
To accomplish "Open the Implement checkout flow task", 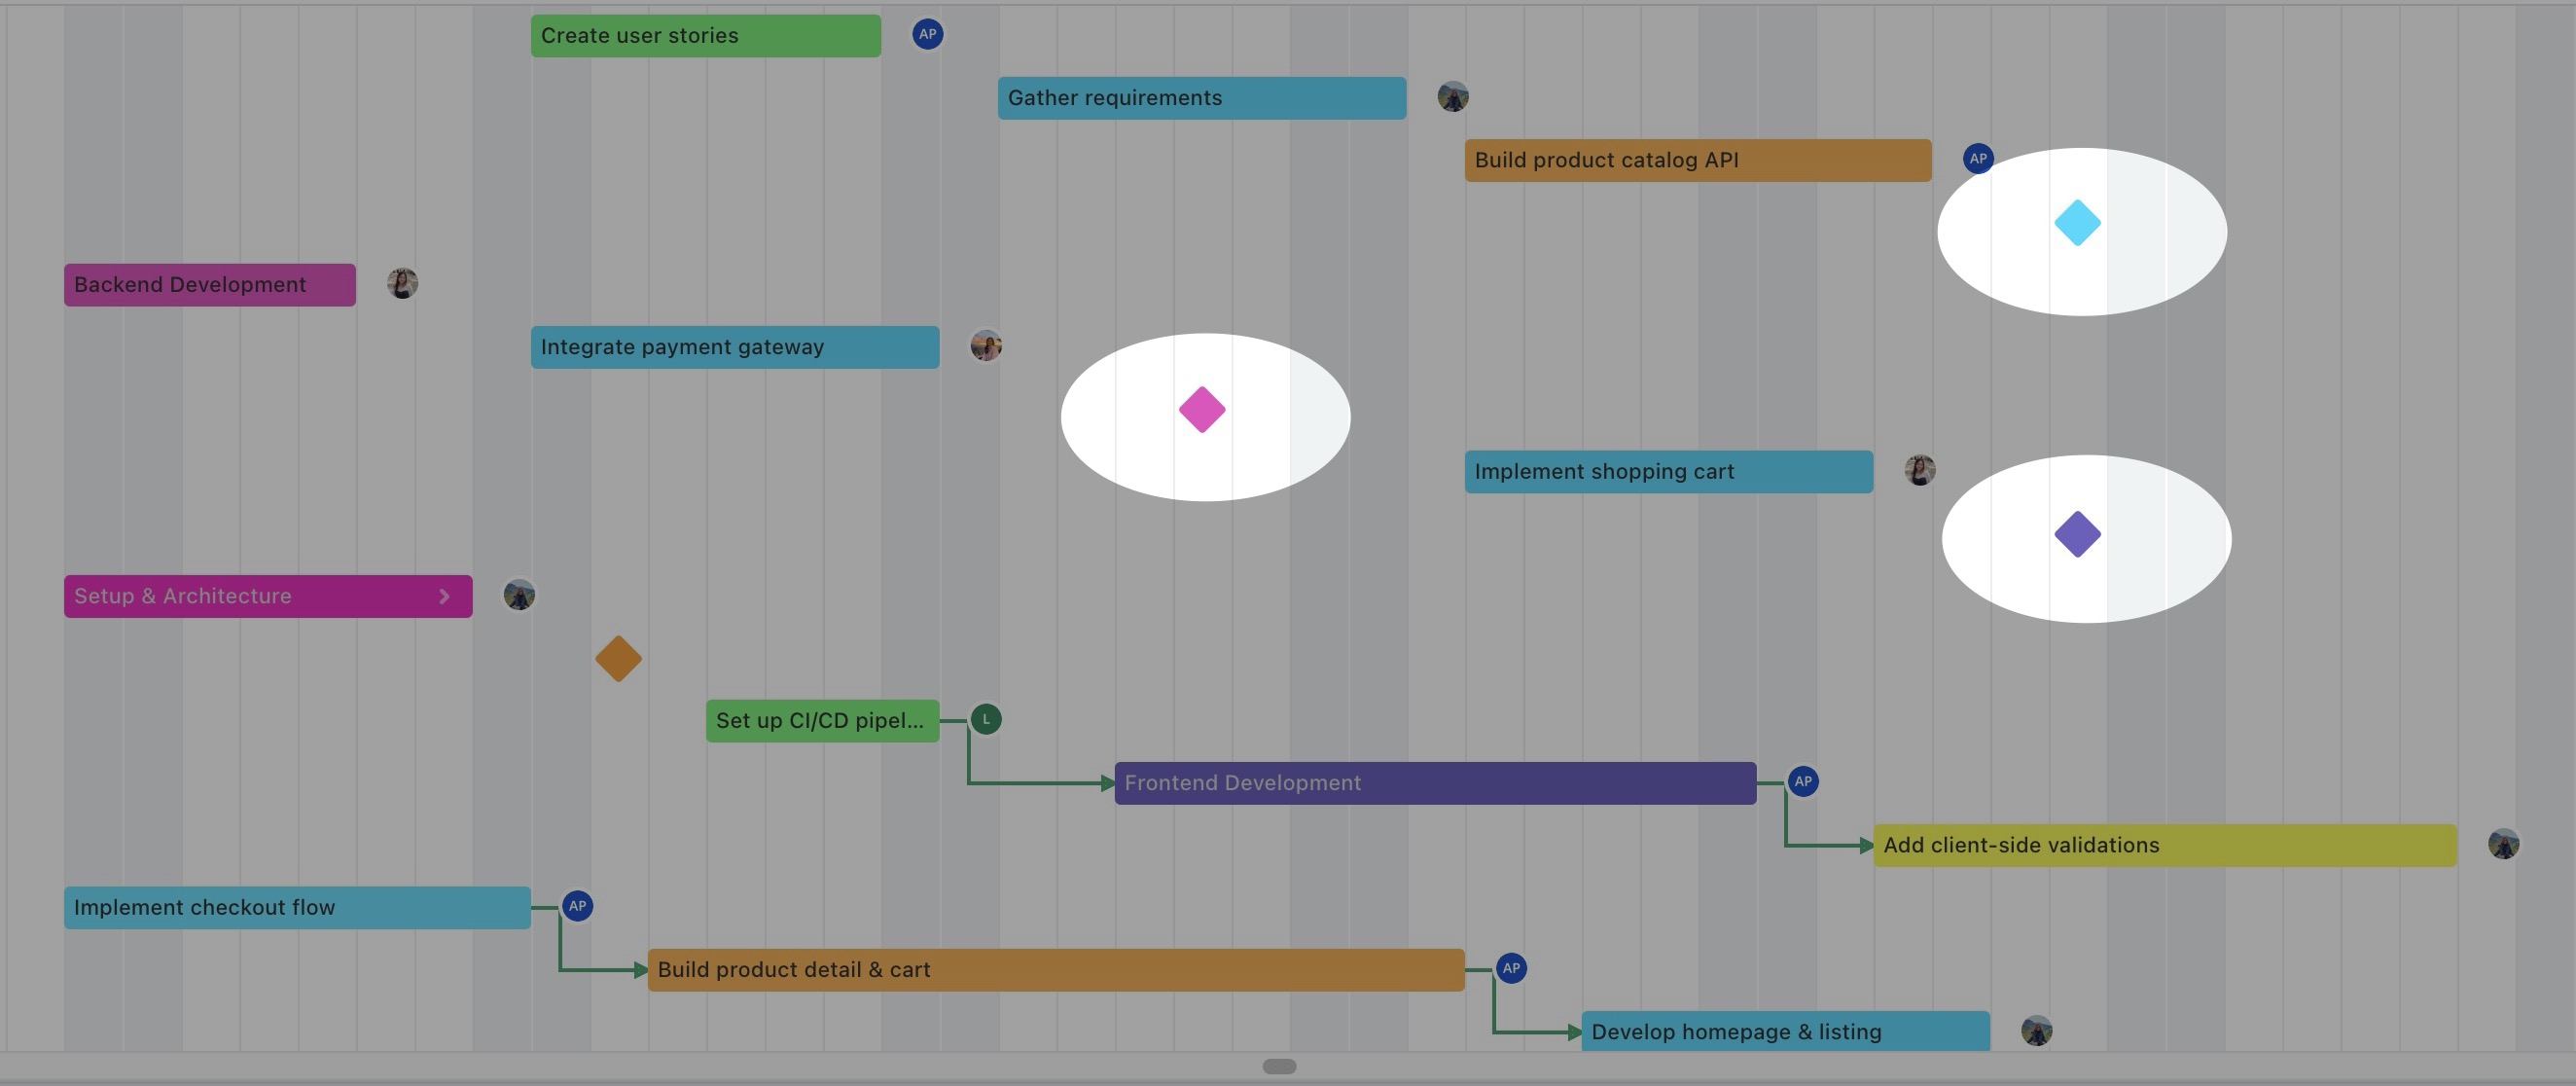I will click(297, 908).
